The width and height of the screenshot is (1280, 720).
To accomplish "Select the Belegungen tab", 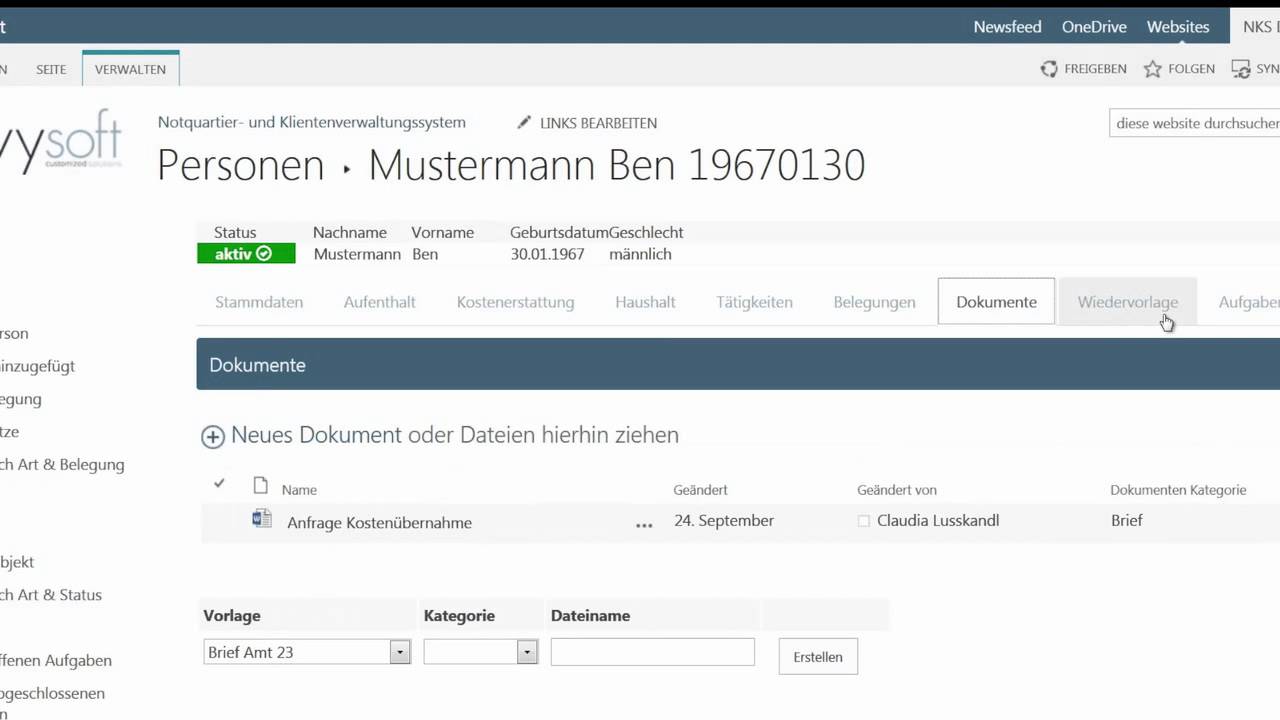I will (x=875, y=302).
